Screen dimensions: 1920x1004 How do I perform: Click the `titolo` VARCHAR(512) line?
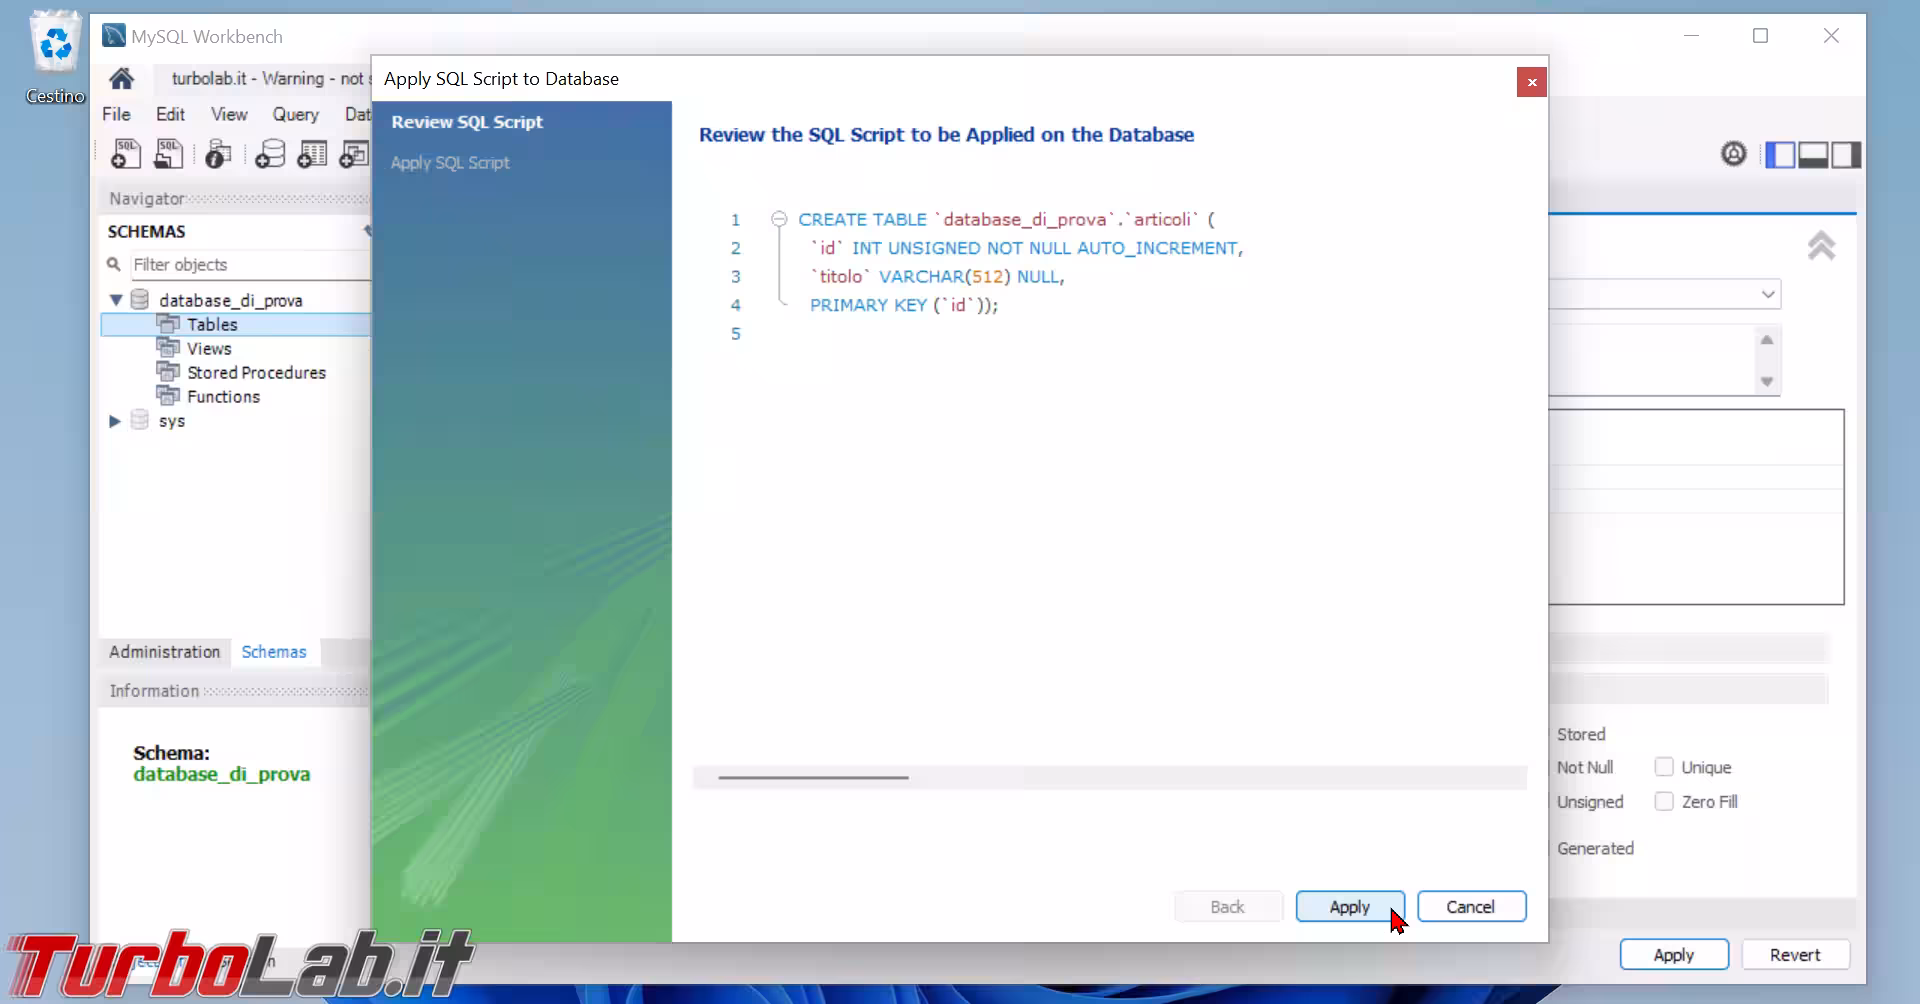[x=937, y=277]
